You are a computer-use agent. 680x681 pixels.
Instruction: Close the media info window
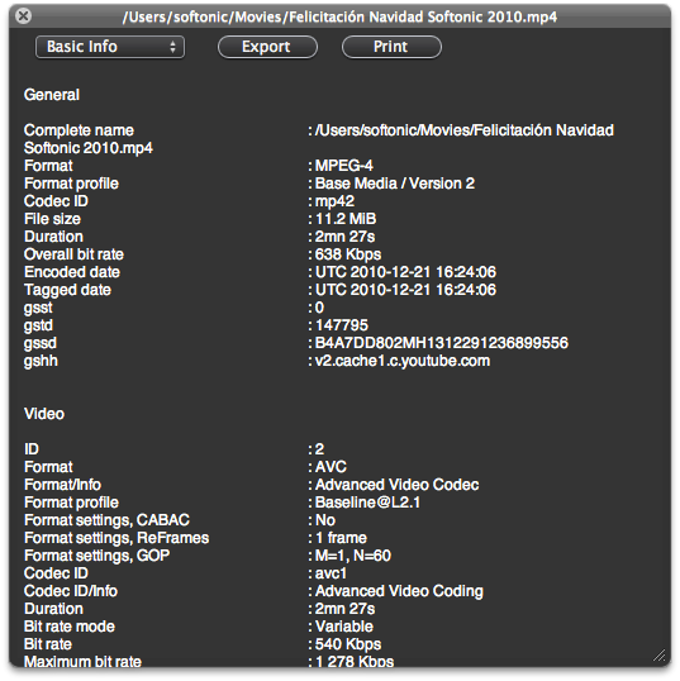pos(23,16)
